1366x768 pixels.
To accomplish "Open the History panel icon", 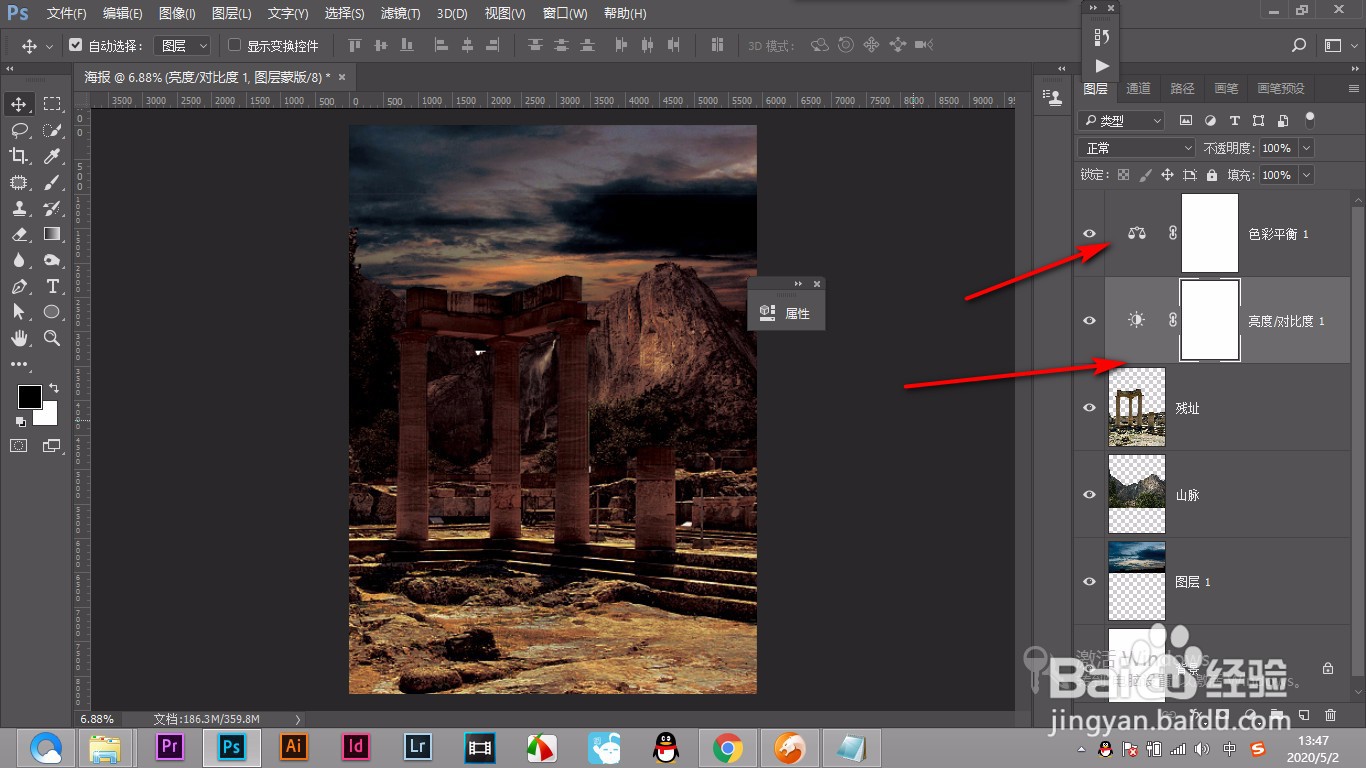I will pos(1101,37).
